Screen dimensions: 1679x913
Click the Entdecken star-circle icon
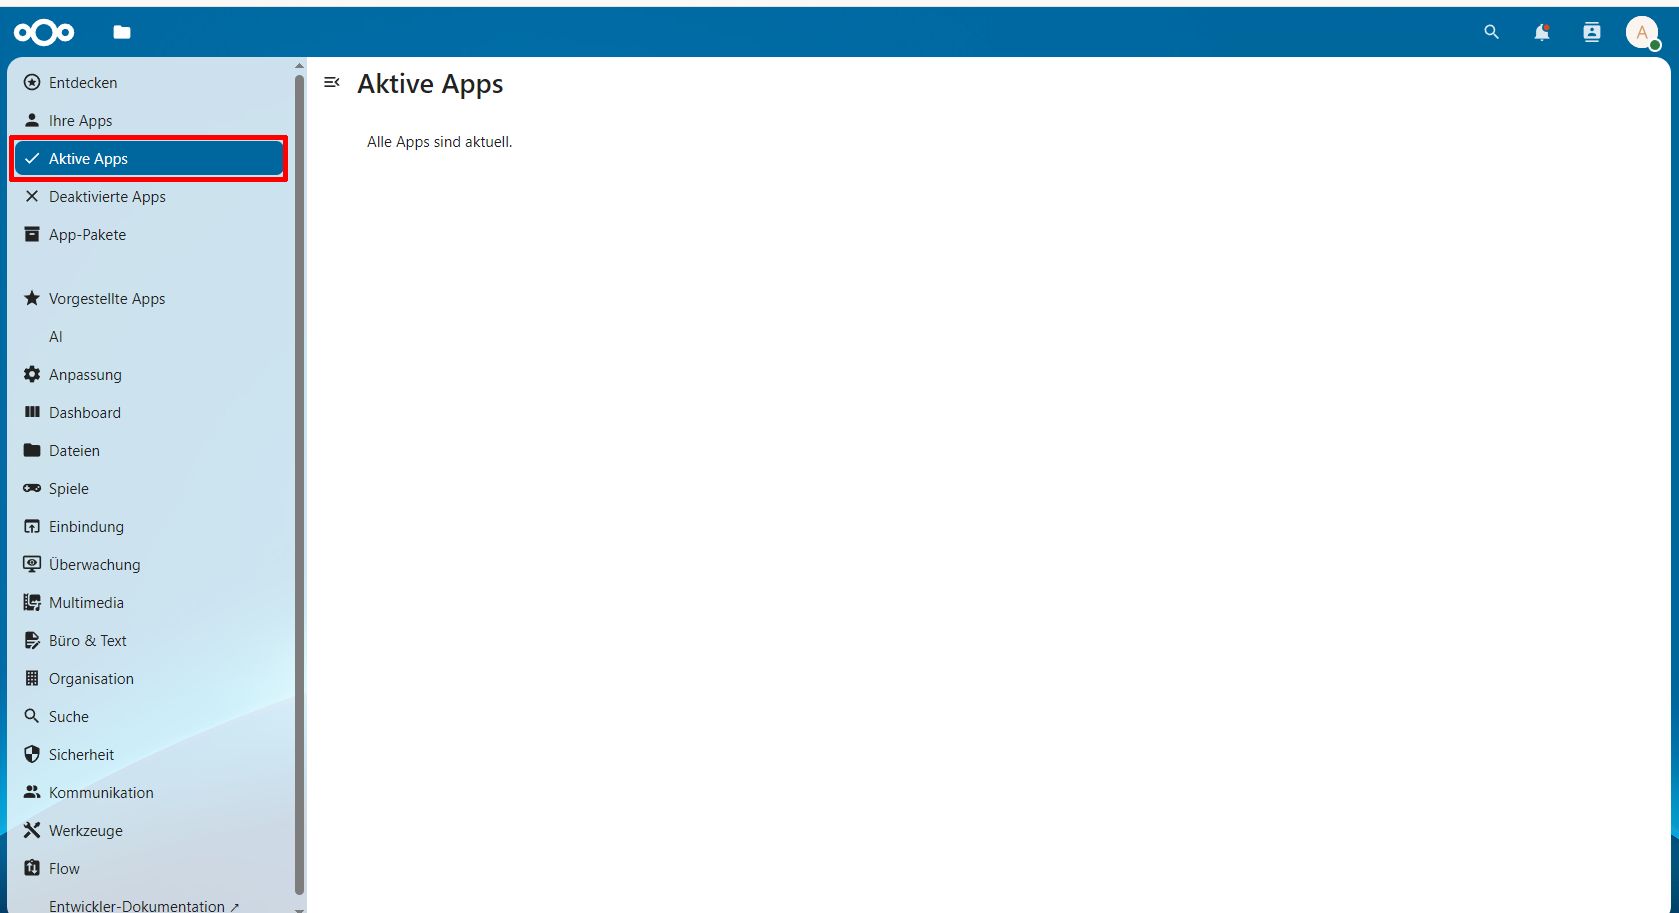[x=32, y=83]
